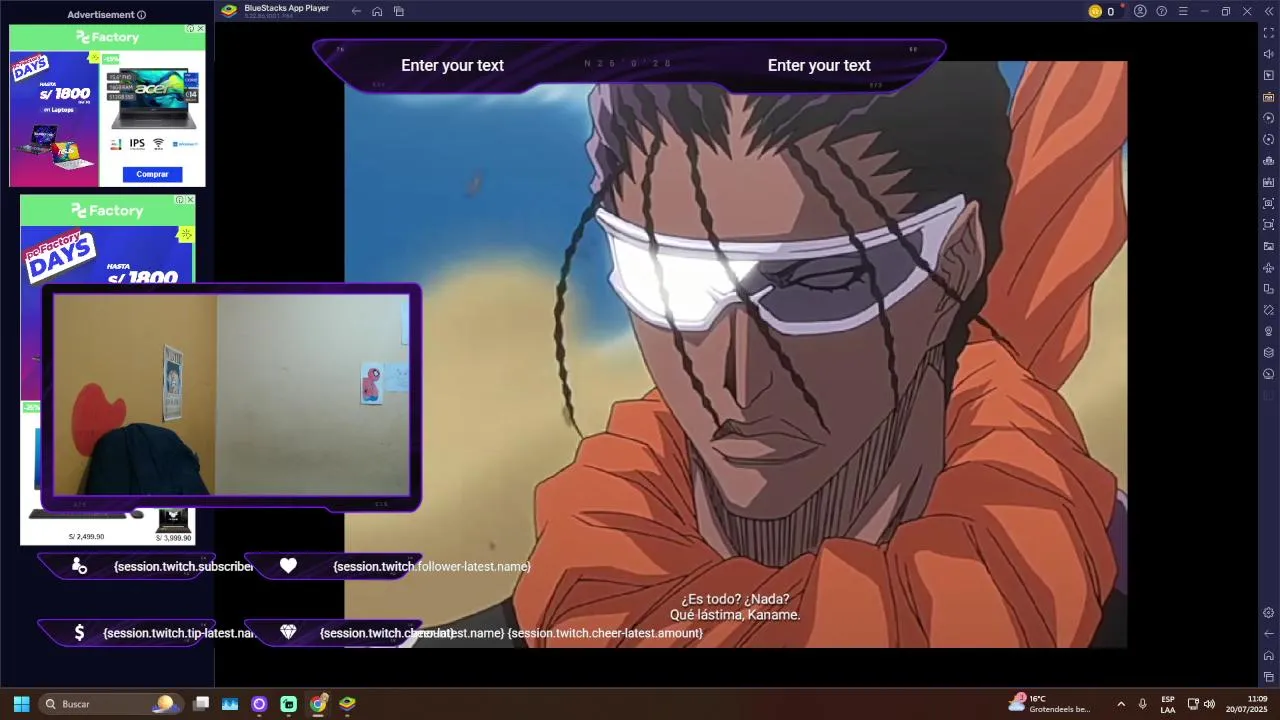Click the sidebar rotate circular icon
This screenshot has width=1280, height=720.
click(1269, 139)
